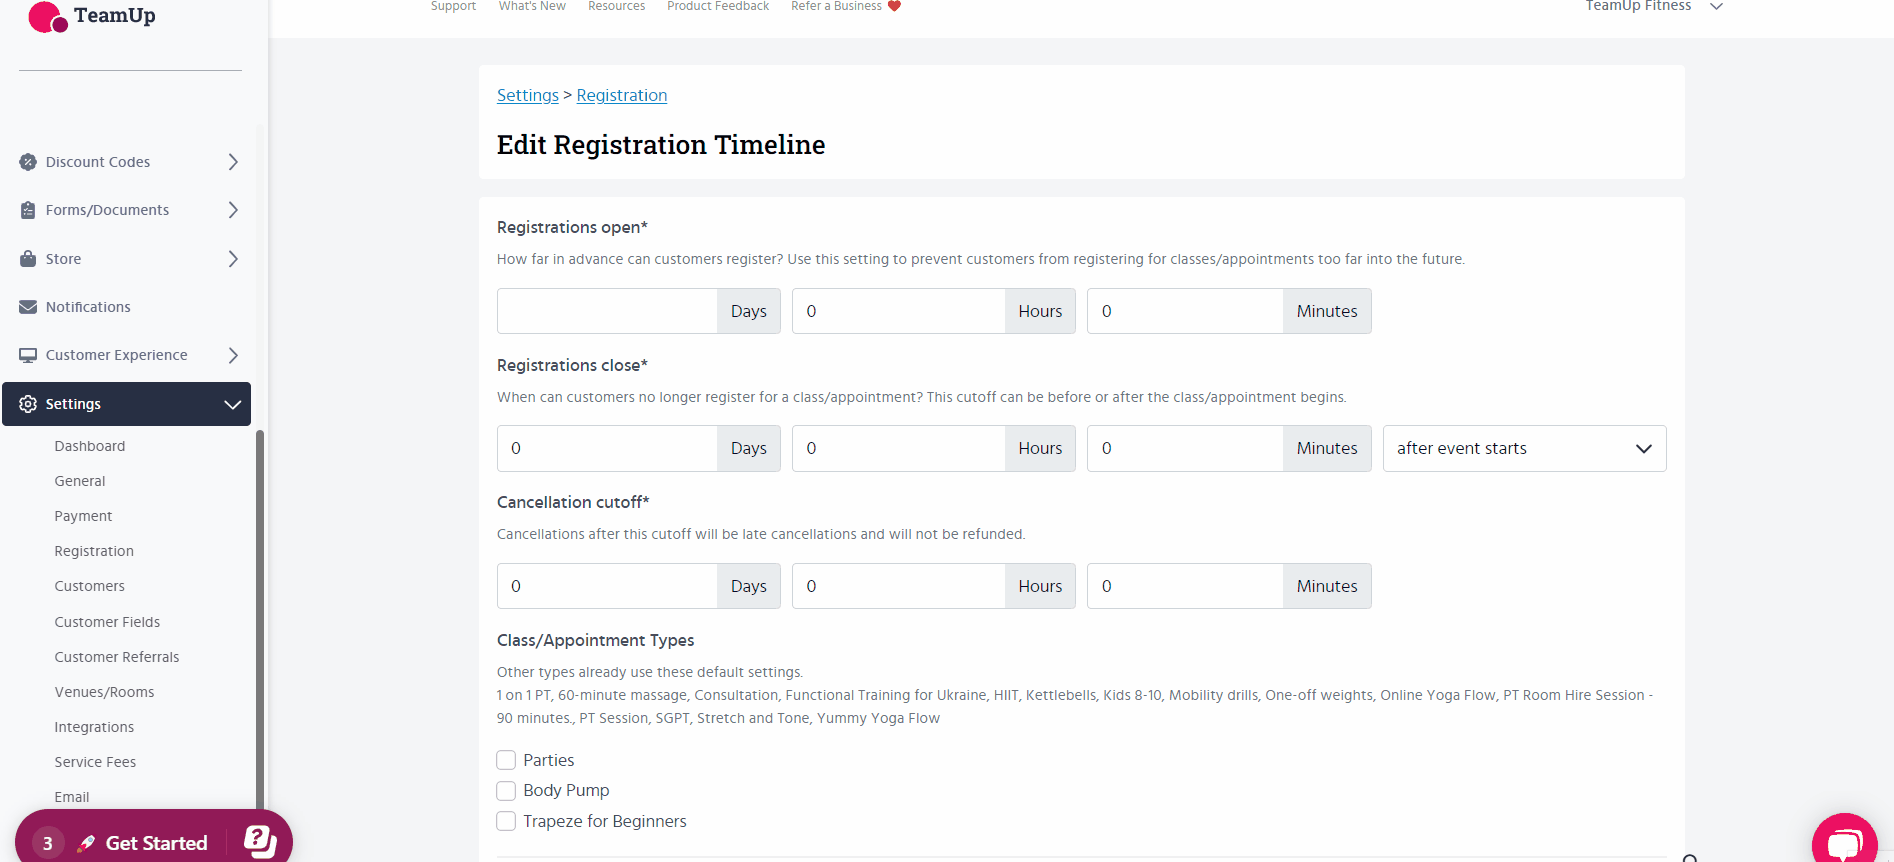Viewport: 1894px width, 862px height.
Task: Click the Discount Codes sidebar icon
Action: [x=28, y=162]
